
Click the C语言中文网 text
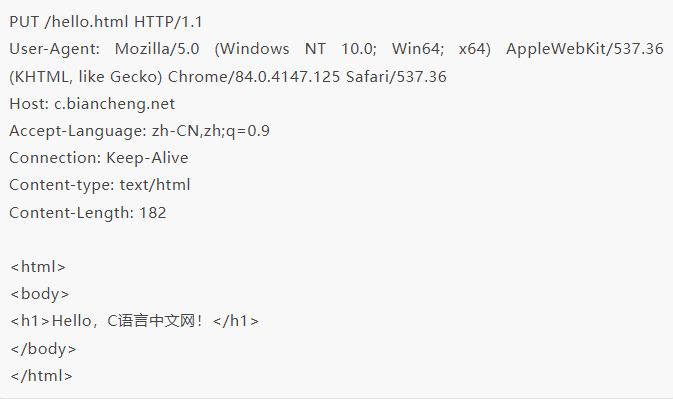click(x=151, y=321)
